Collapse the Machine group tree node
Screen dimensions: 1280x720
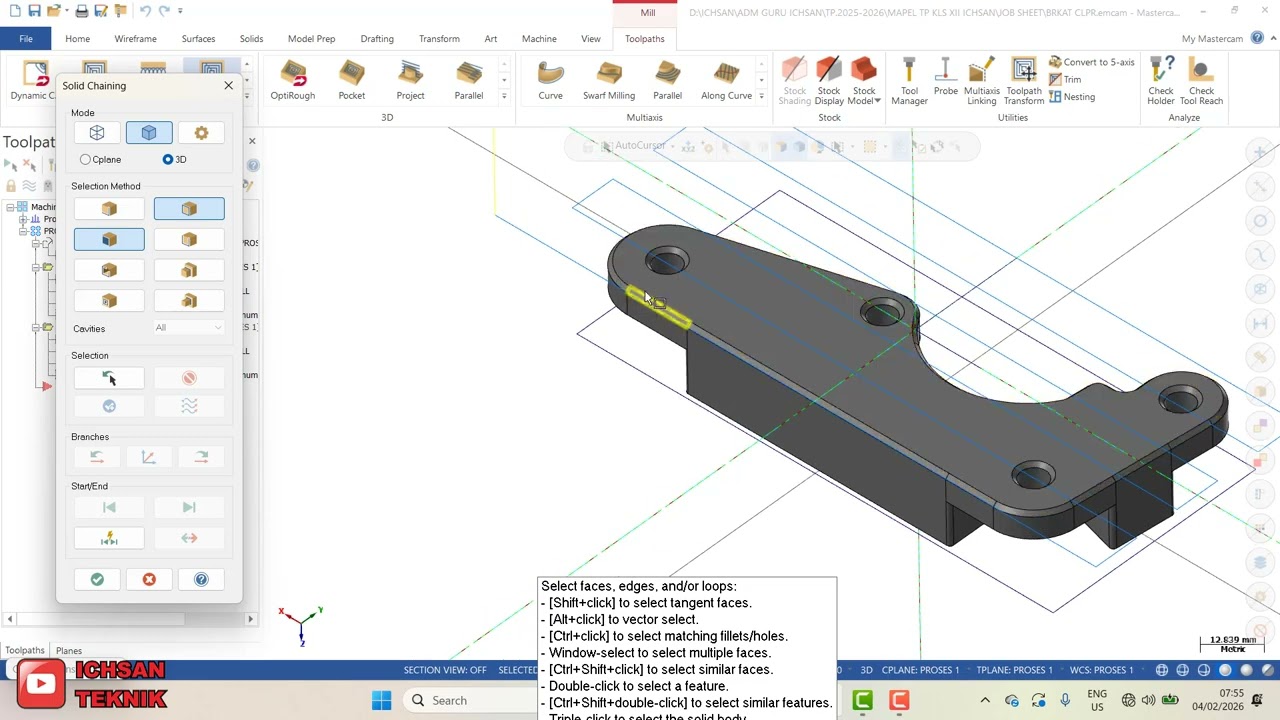click(x=10, y=207)
